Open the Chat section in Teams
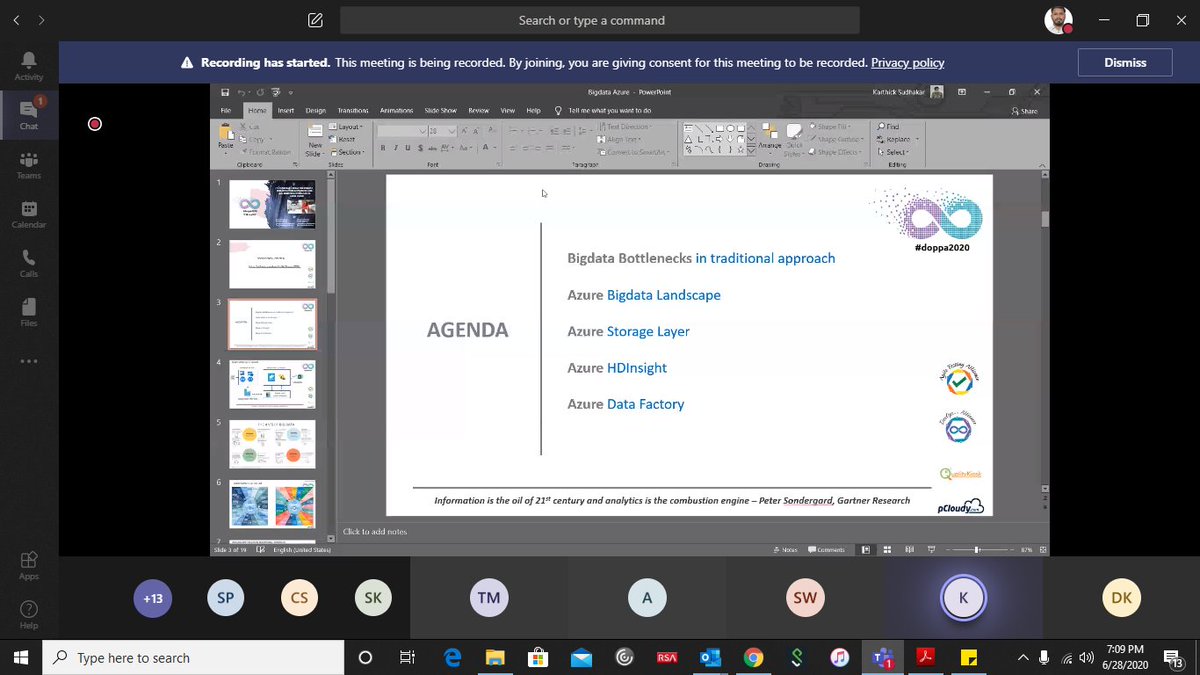 tap(28, 113)
